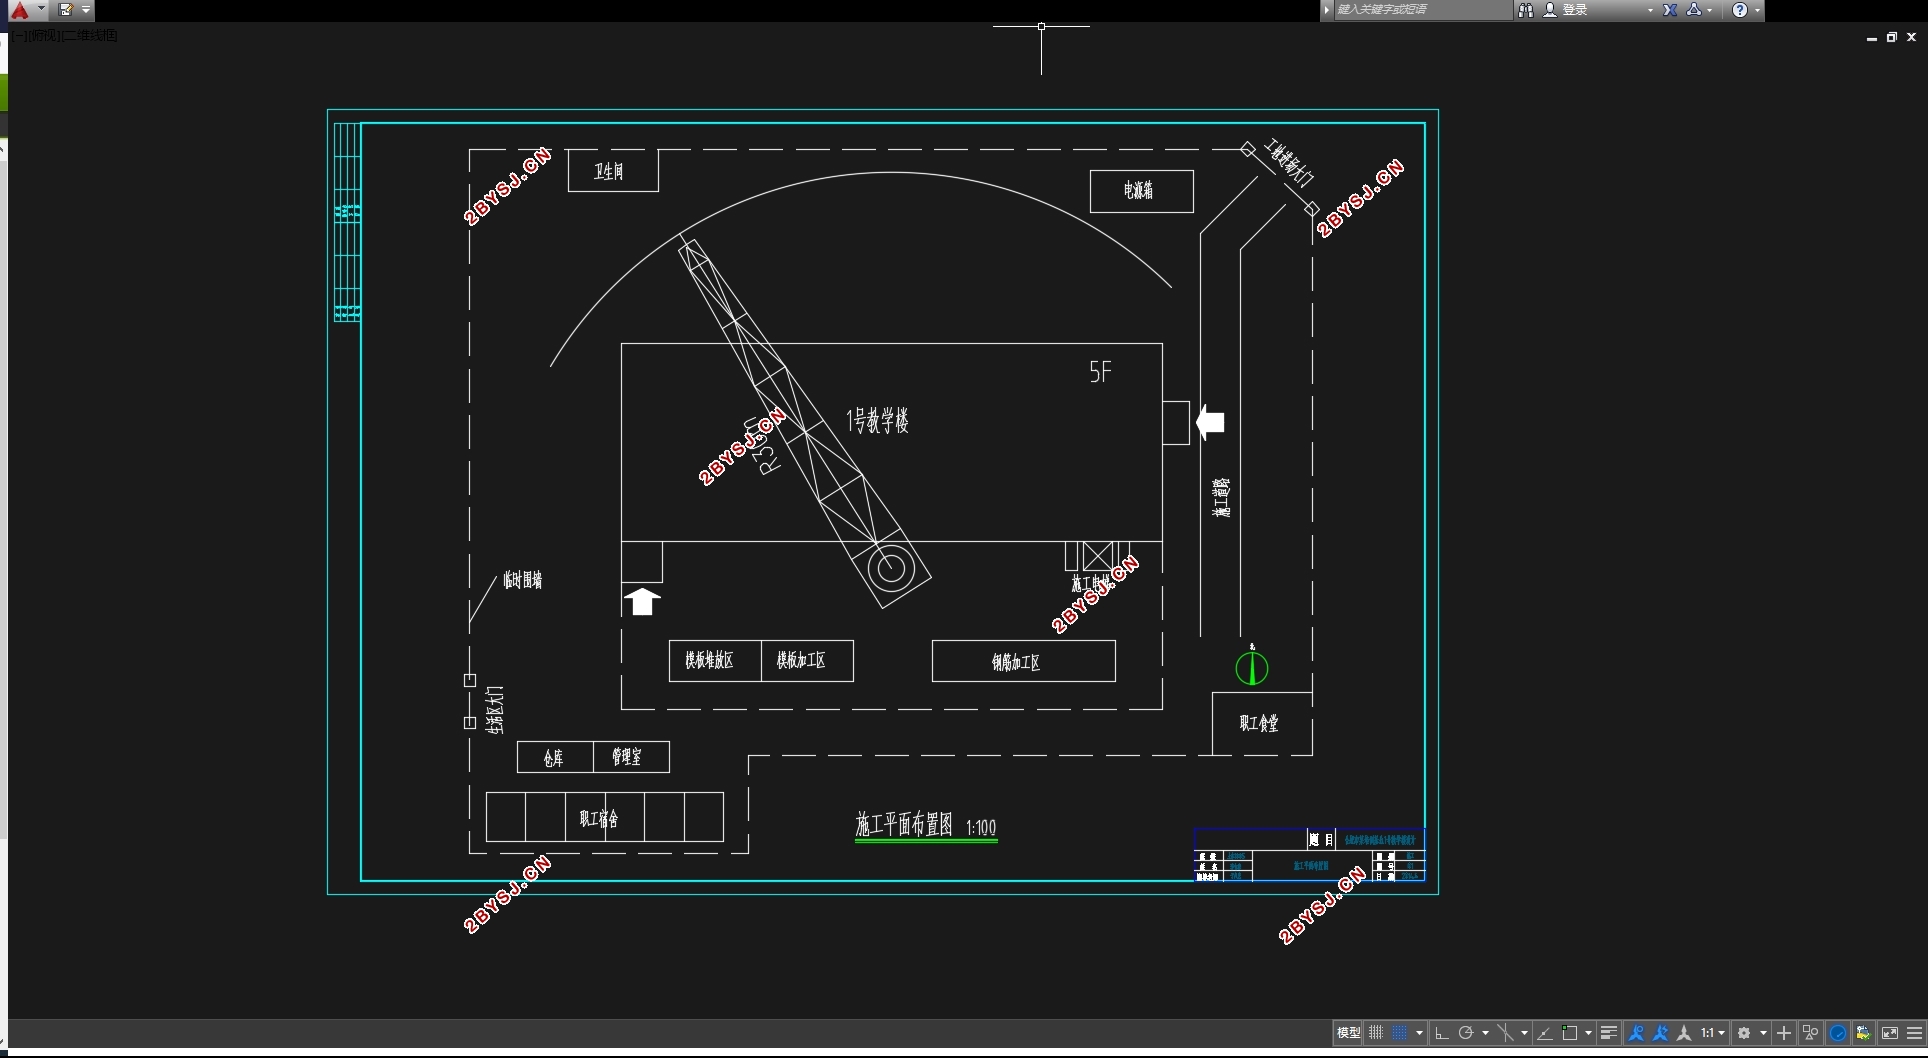Image resolution: width=1928 pixels, height=1058 pixels.
Task: Select the 钢筋加工区 label
Action: pos(1016,662)
